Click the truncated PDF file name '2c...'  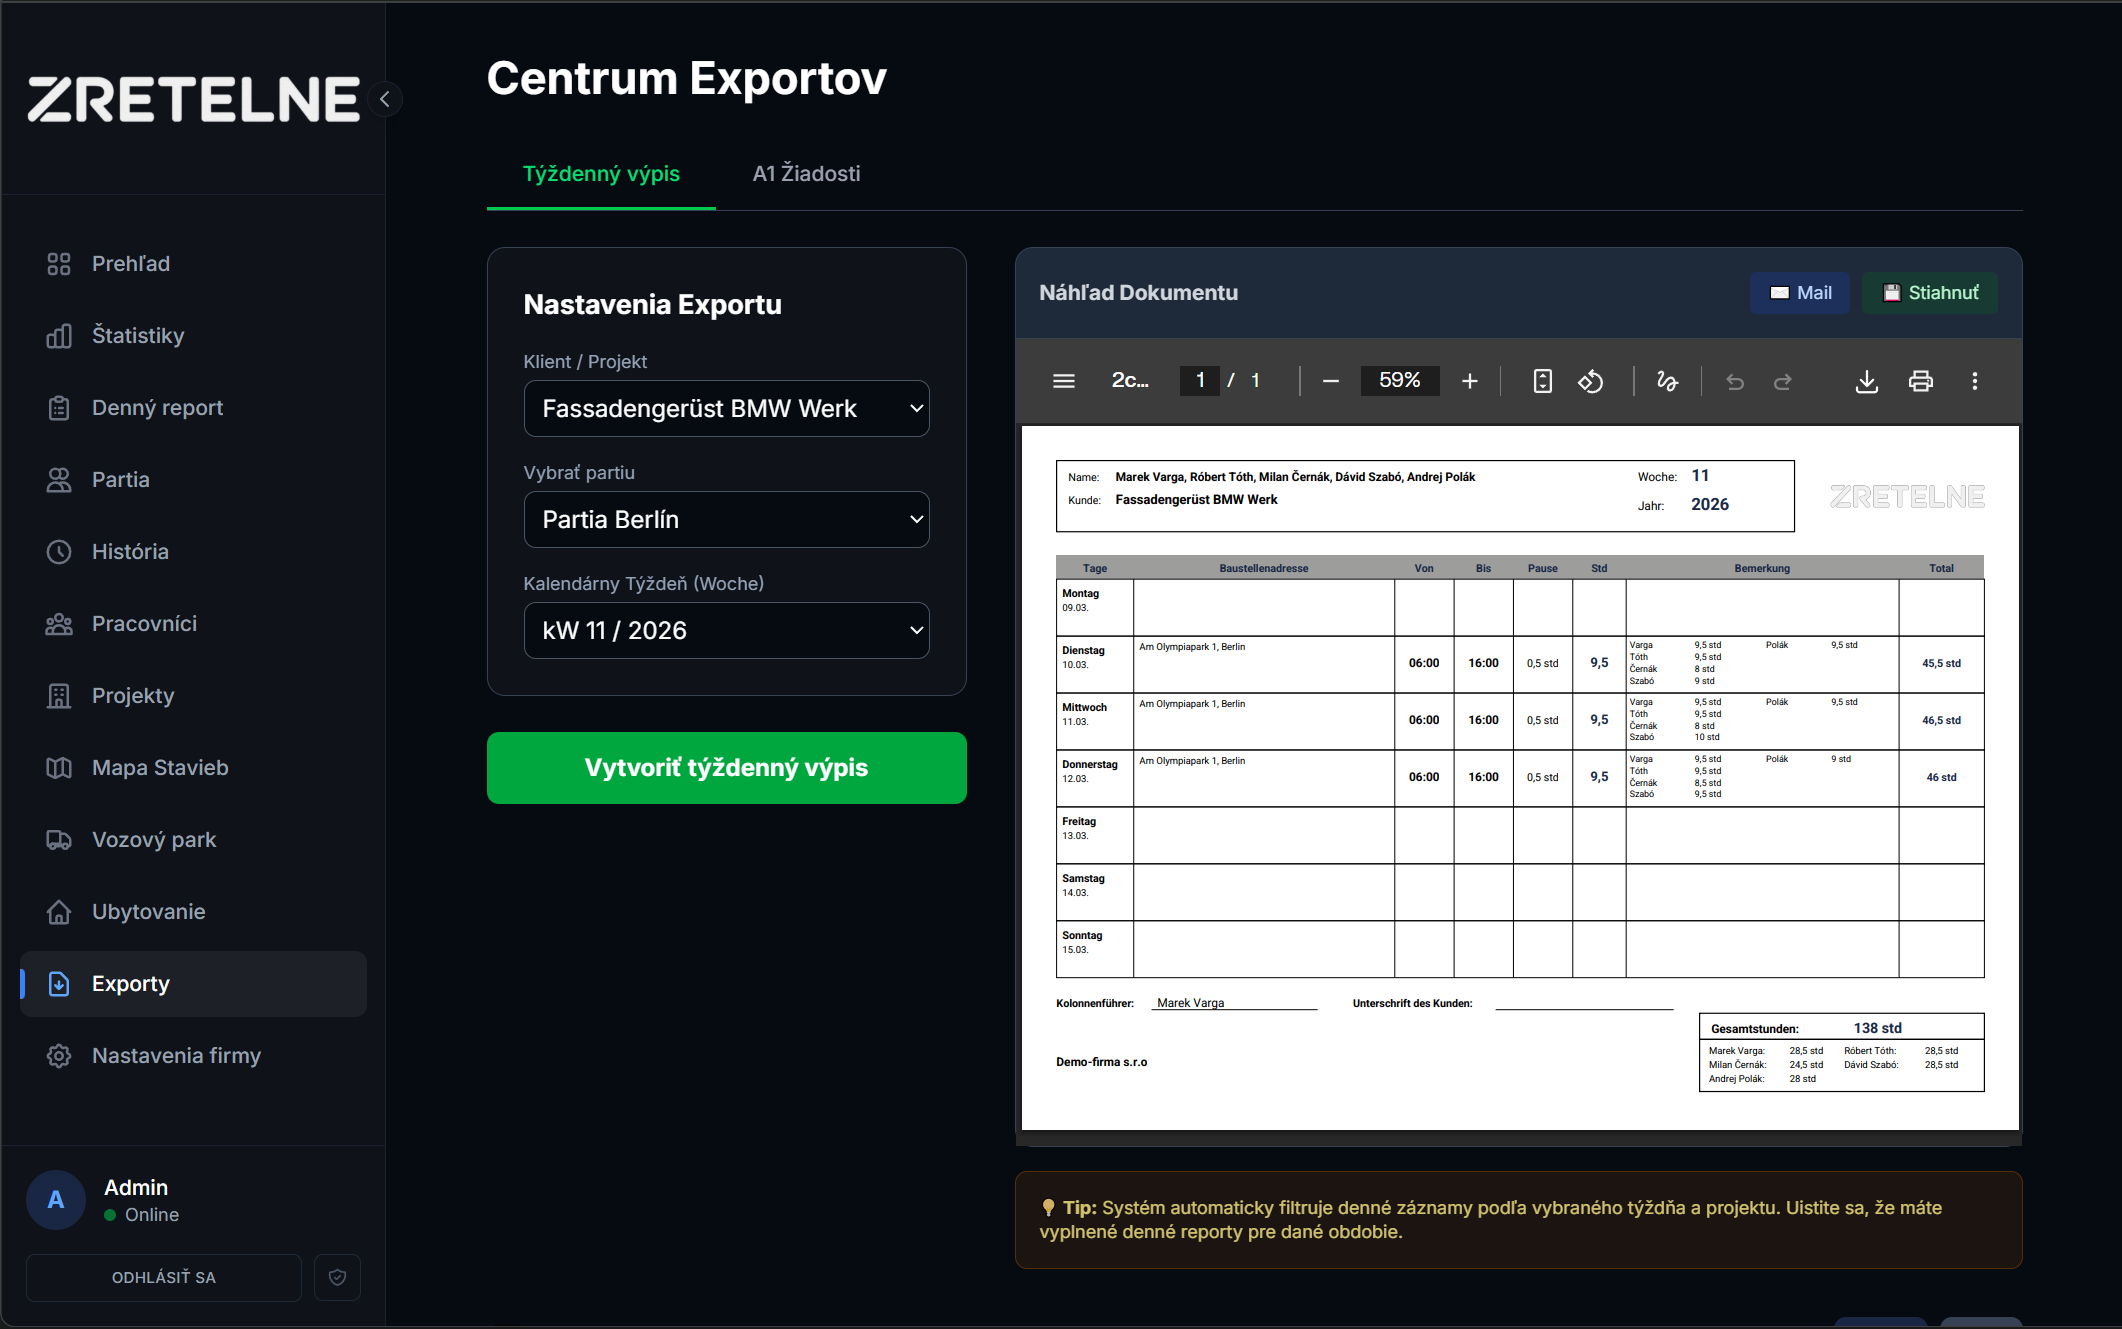coord(1130,381)
